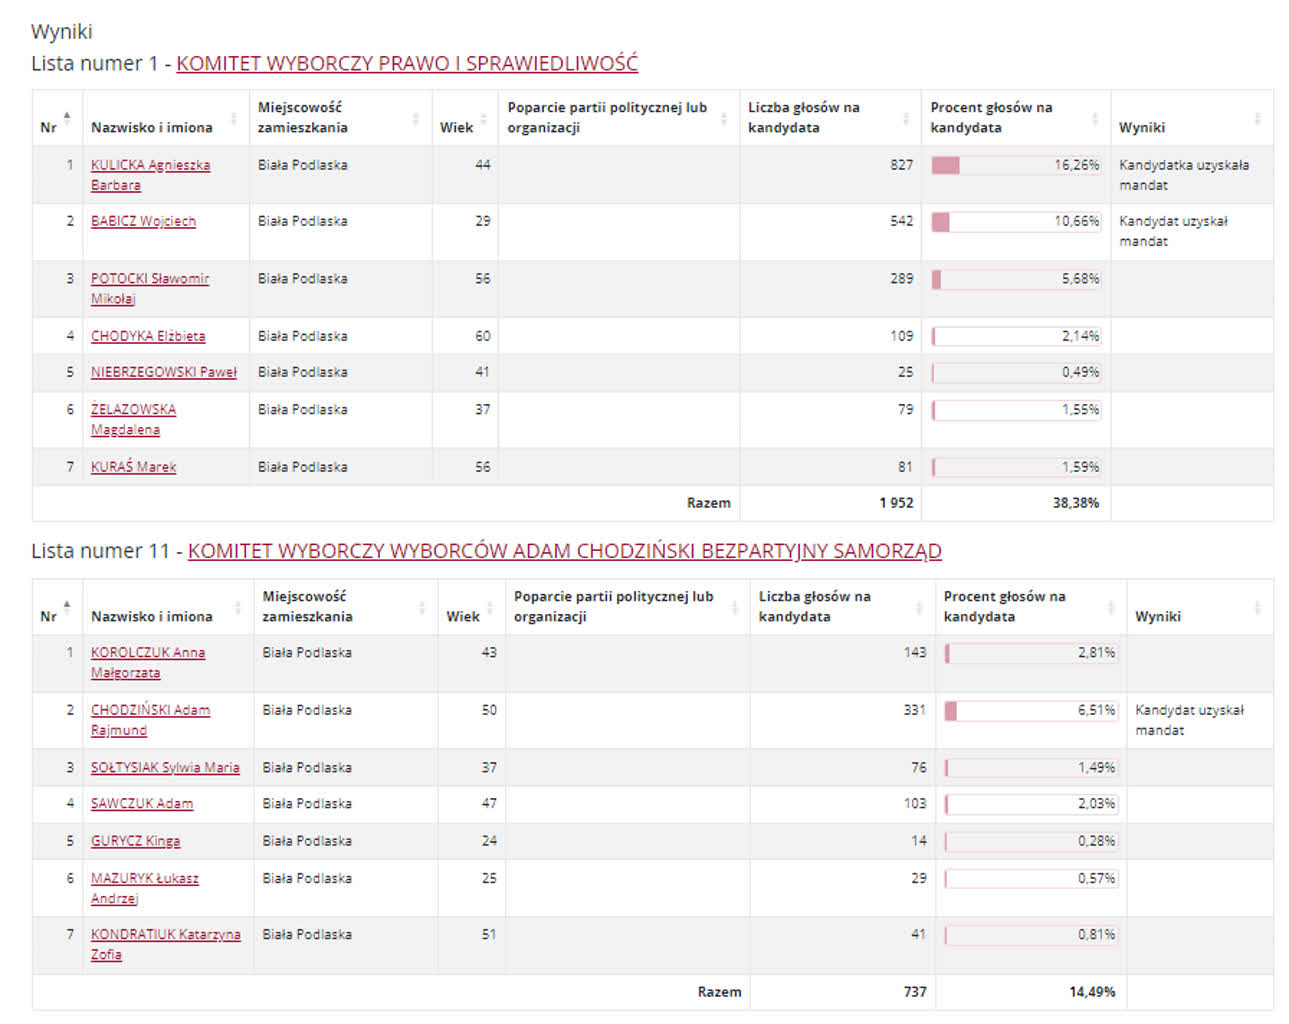Sort the Lista numer 1 table by Nazwisko i imiona

[234, 119]
